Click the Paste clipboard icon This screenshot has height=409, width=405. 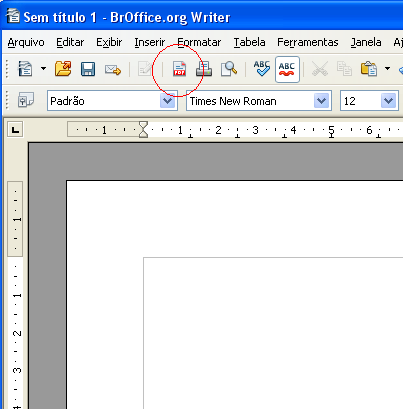click(369, 69)
